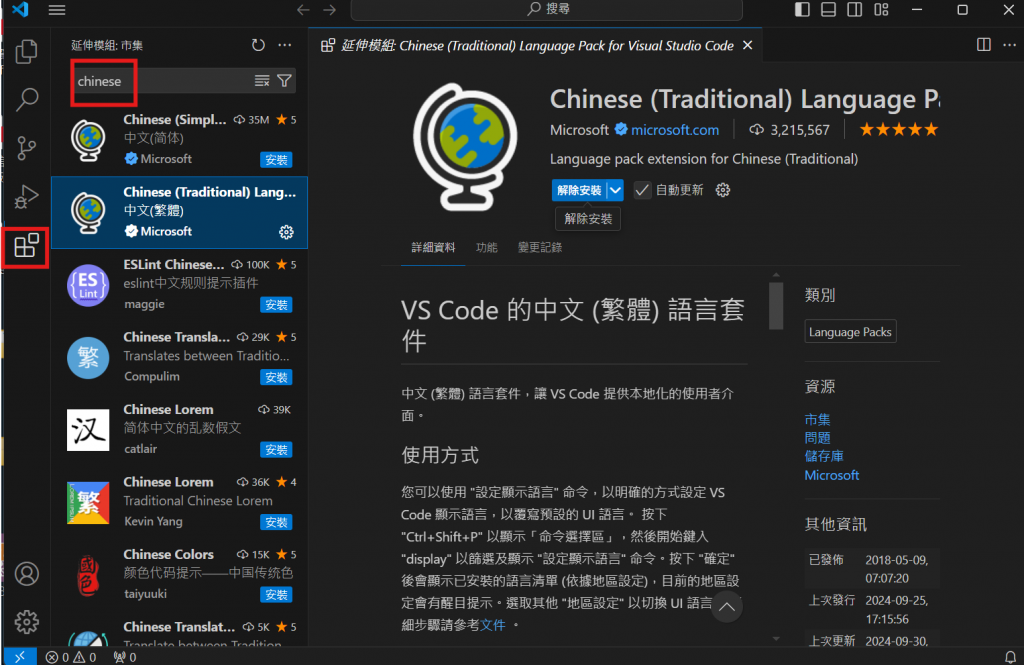
Task: Click the 3,215,567 install count
Action: click(x=789, y=130)
